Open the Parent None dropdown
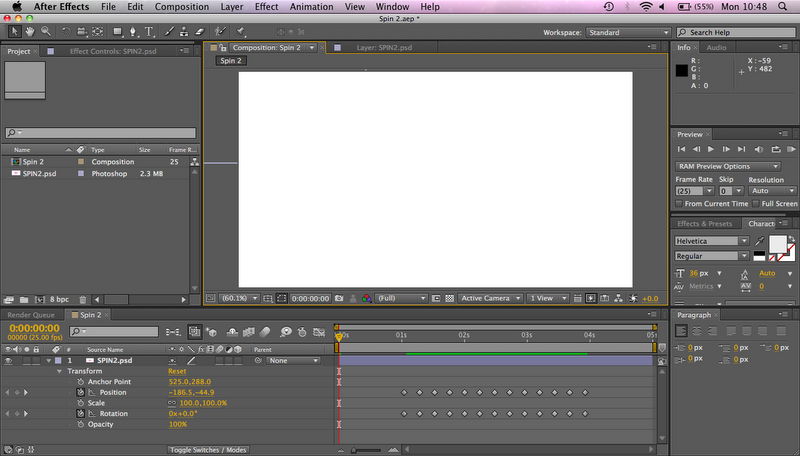The image size is (800, 456). coord(293,361)
